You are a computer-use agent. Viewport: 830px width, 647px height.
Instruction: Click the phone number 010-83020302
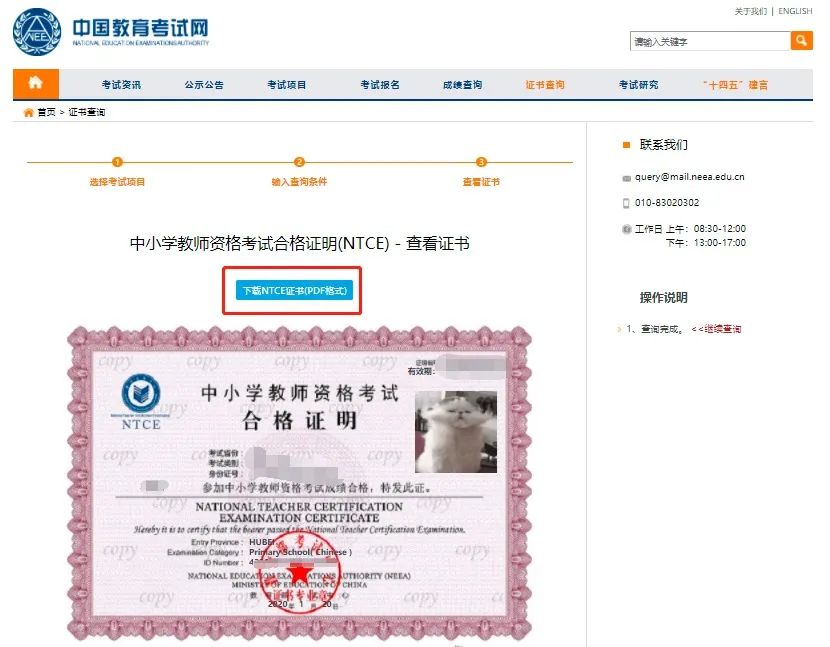click(x=667, y=203)
